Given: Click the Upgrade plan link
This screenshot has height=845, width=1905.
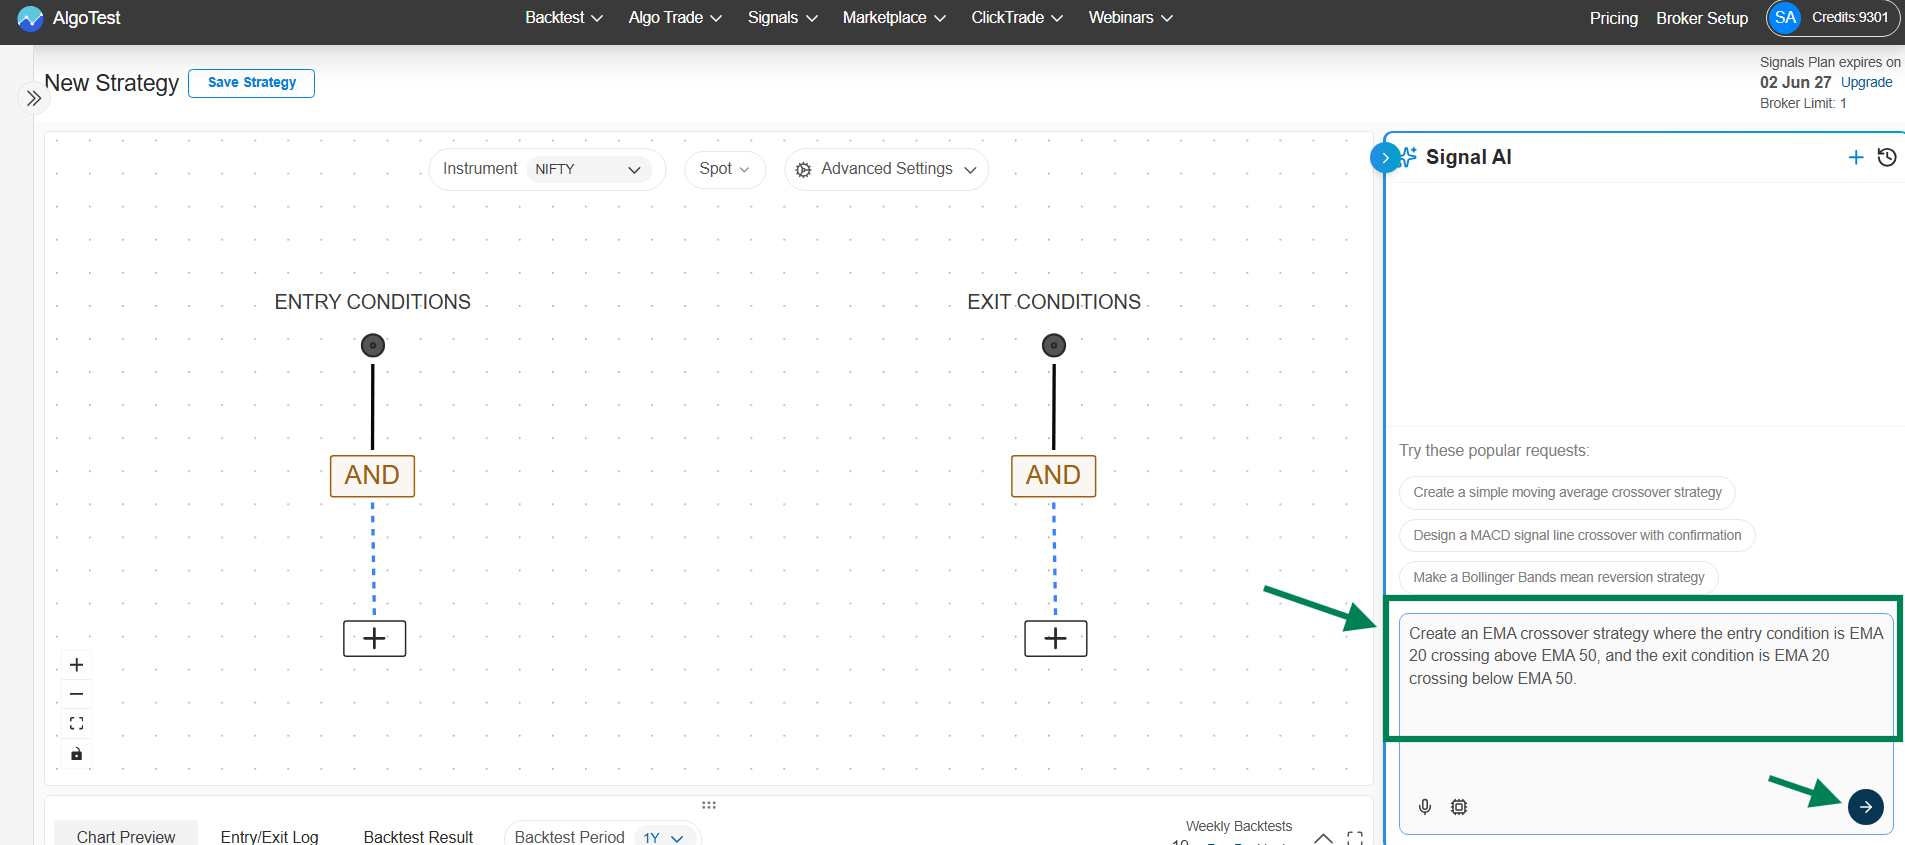Looking at the screenshot, I should point(1866,82).
